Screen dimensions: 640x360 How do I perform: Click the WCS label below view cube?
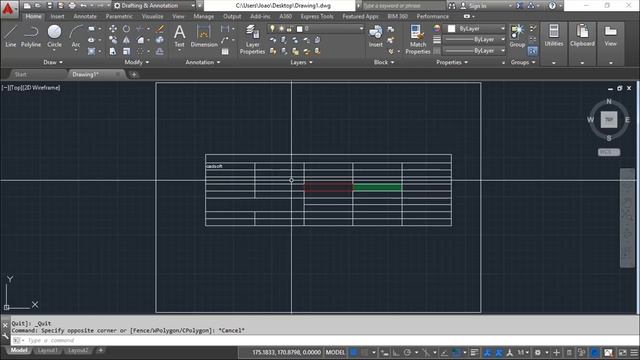[x=609, y=152]
